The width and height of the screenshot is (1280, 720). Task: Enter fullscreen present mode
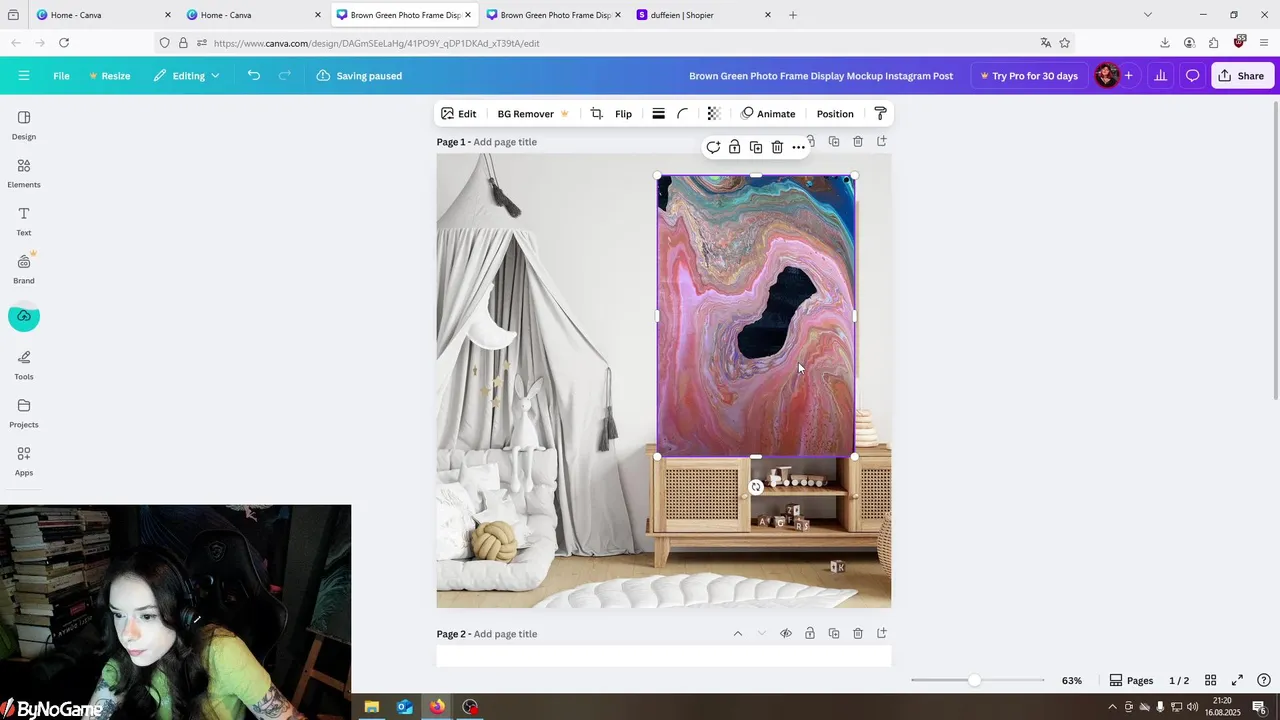[x=1237, y=680]
